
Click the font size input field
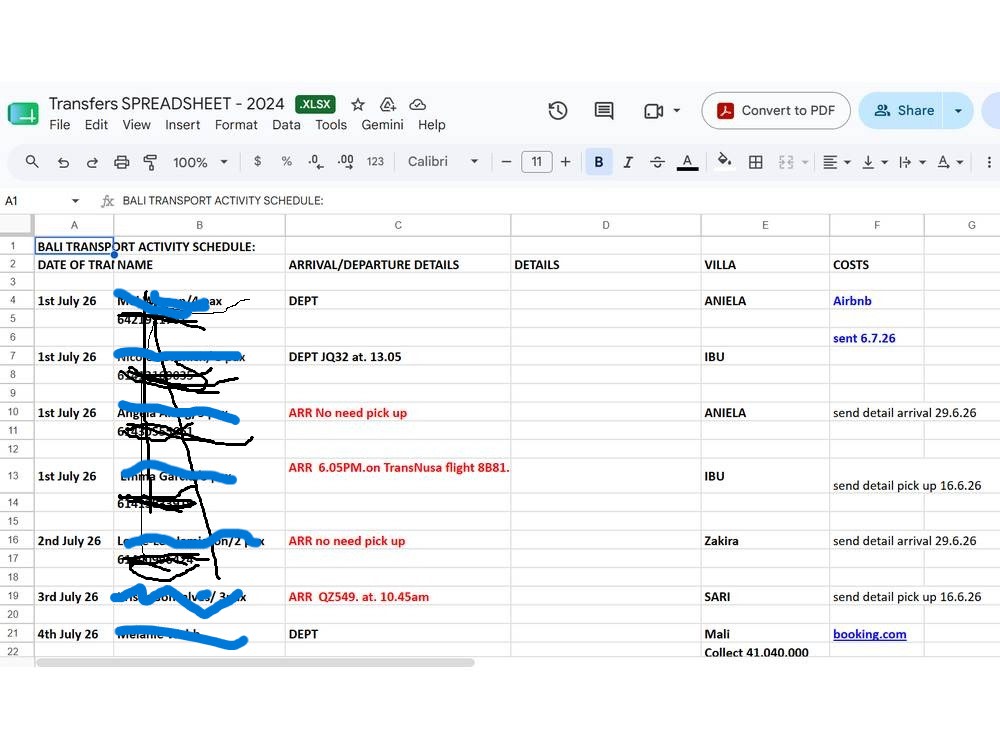point(536,162)
